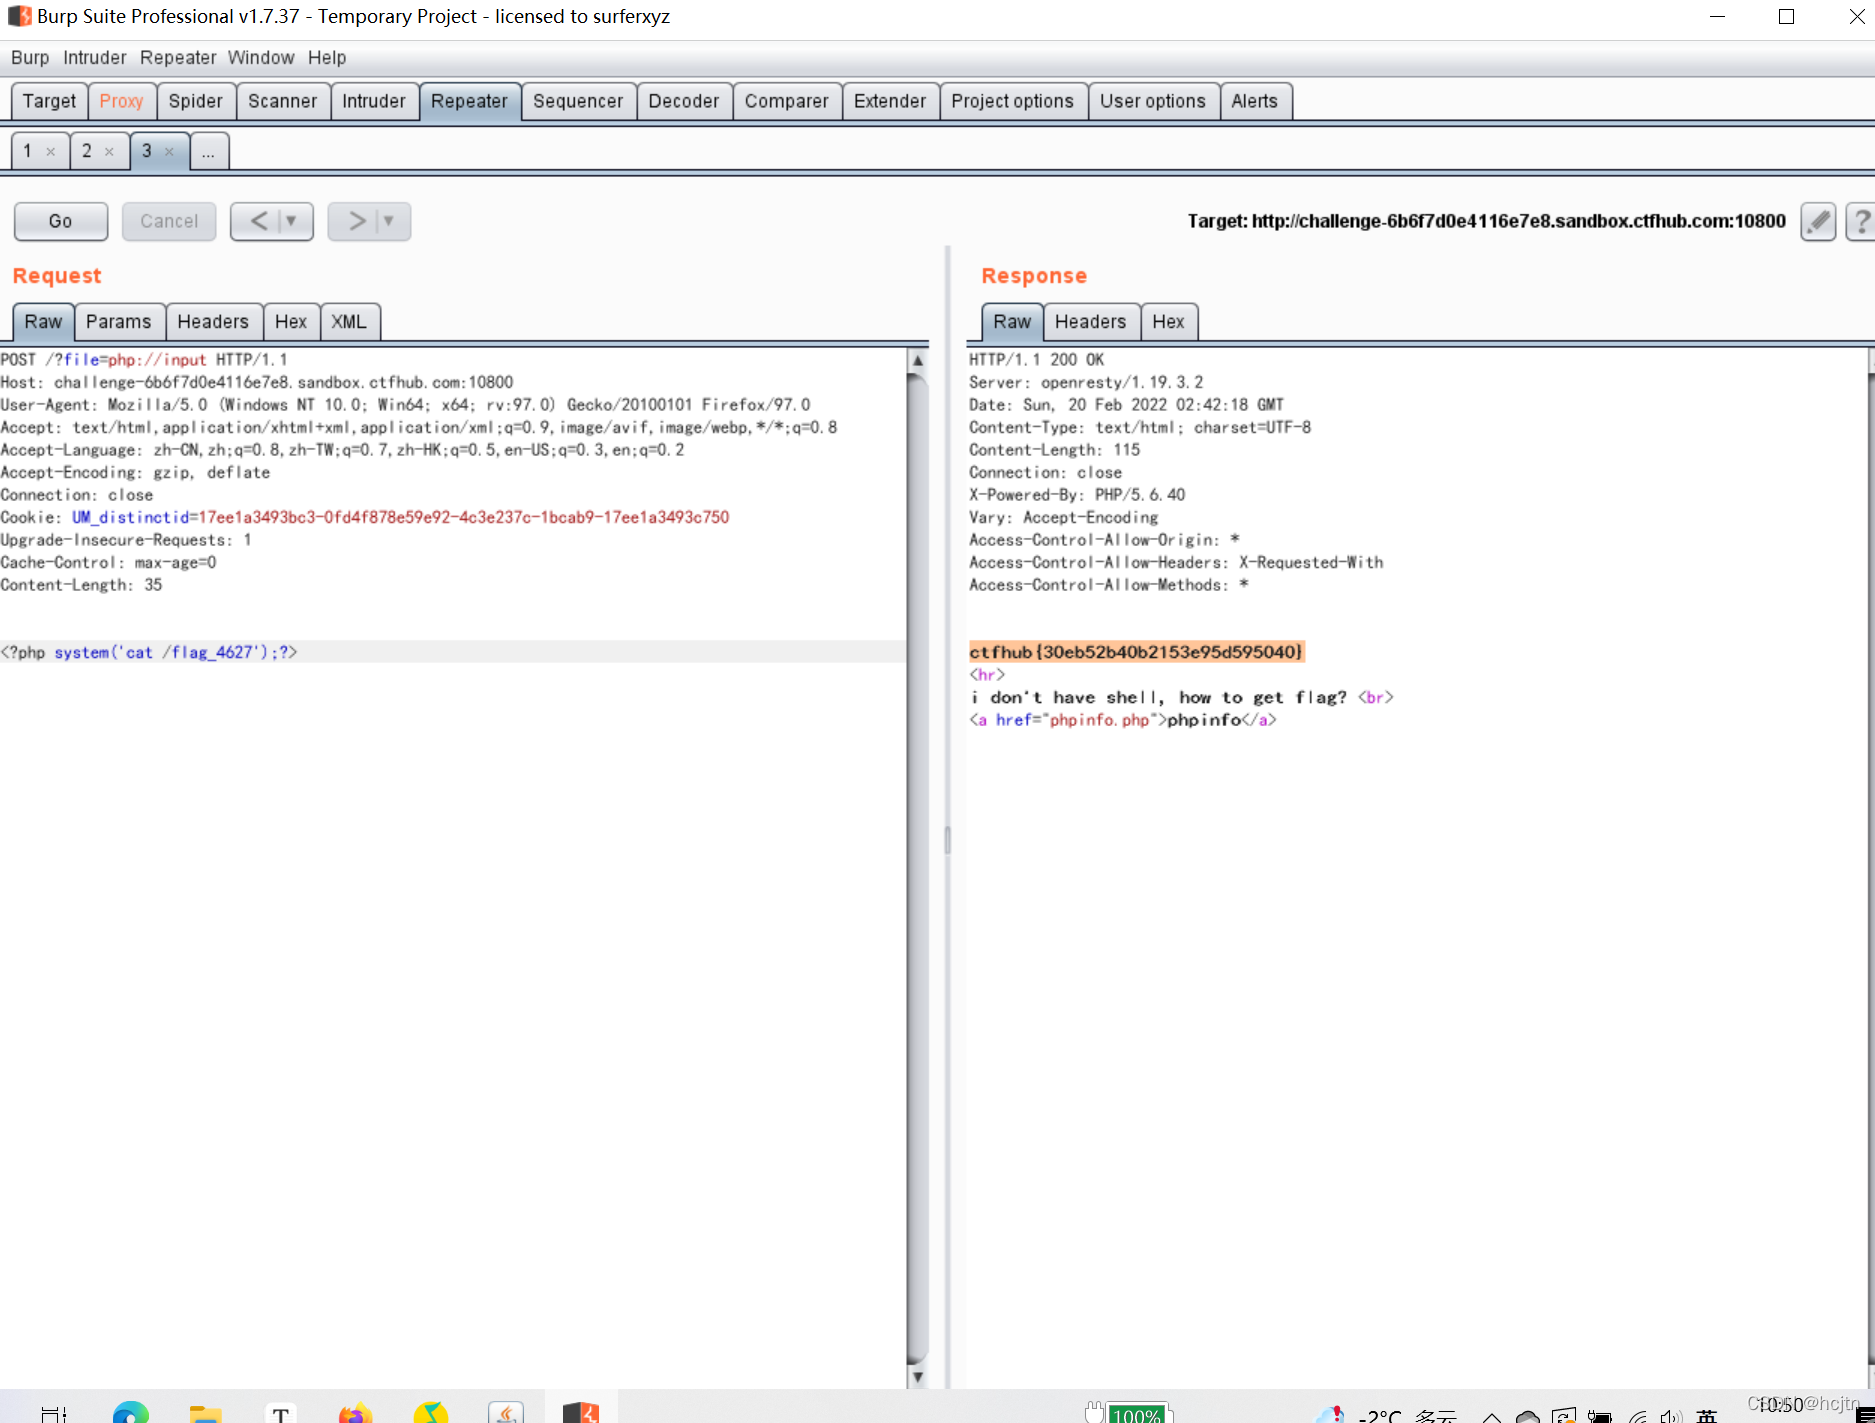Click the '...' new Repeater tab
Image resolution: width=1875 pixels, height=1423 pixels.
[208, 152]
